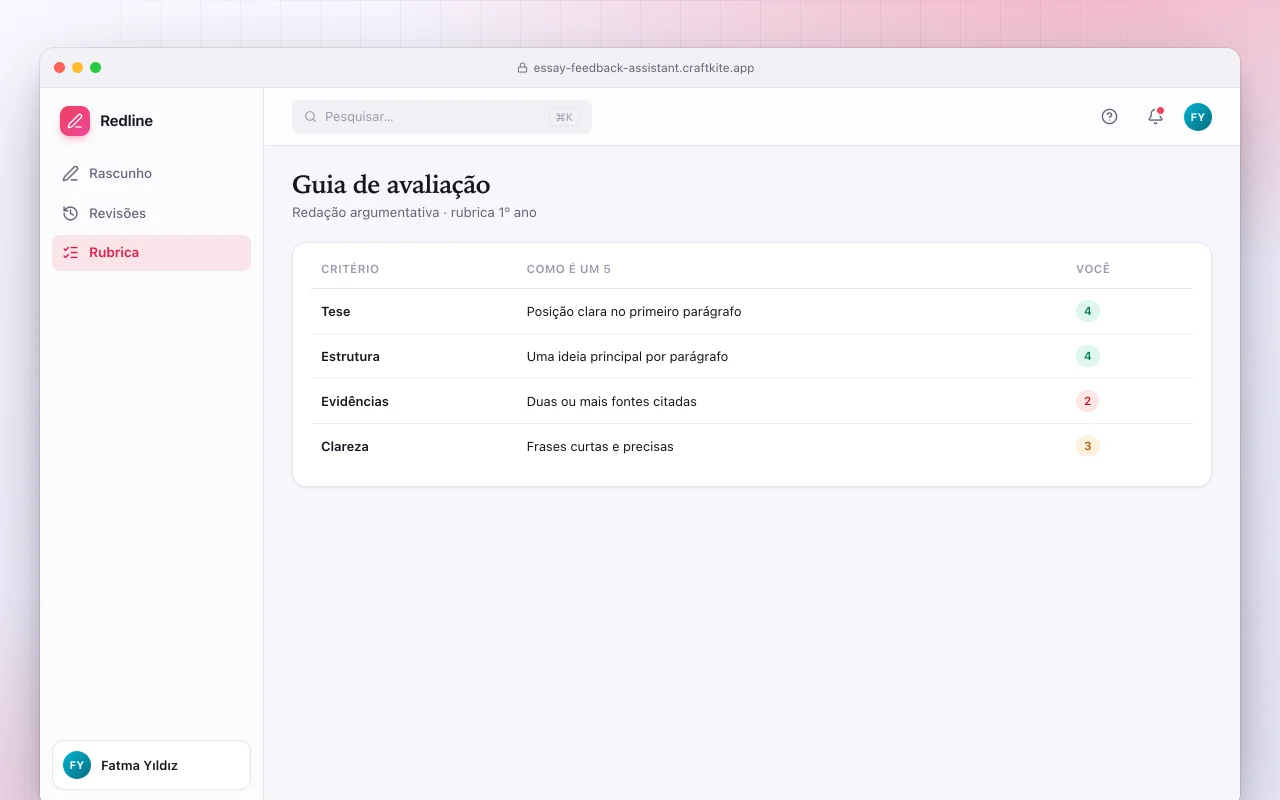Maximize the window with the green button

pyautogui.click(x=96, y=68)
